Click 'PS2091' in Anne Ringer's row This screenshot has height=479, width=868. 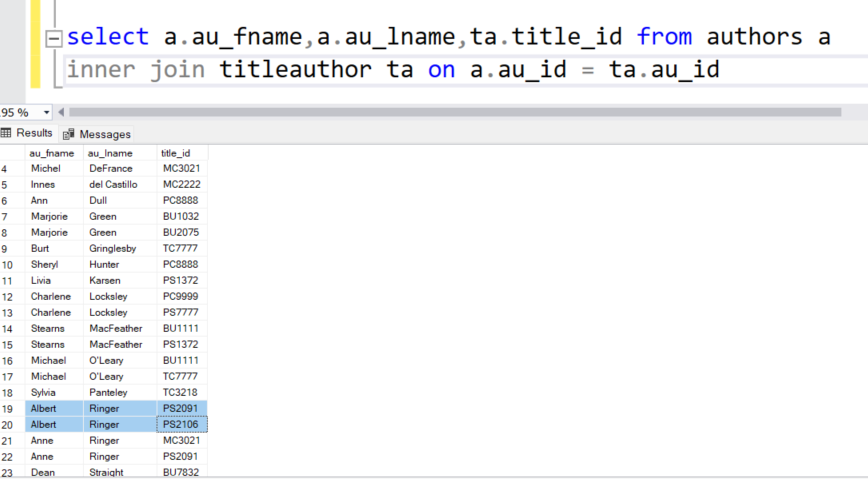click(182, 457)
